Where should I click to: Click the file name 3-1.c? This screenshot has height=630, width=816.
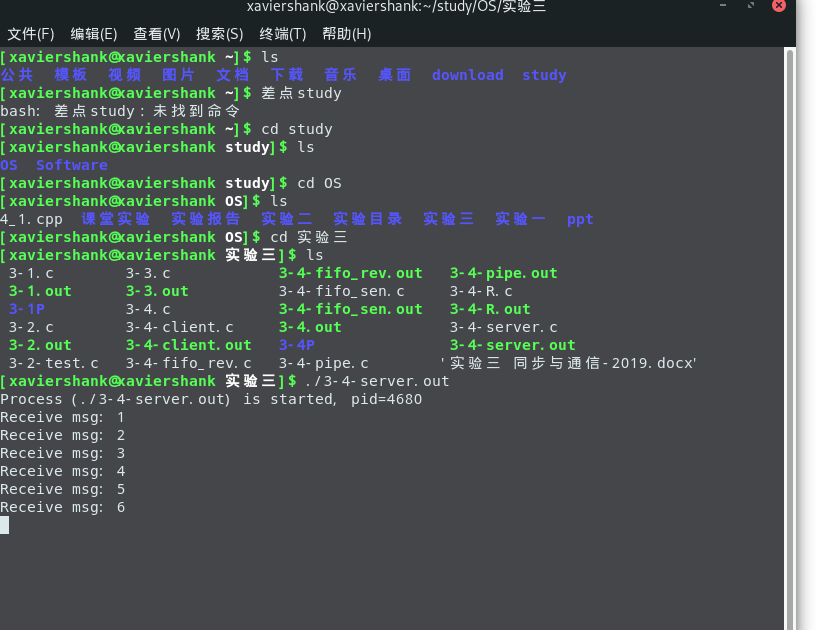pos(31,273)
